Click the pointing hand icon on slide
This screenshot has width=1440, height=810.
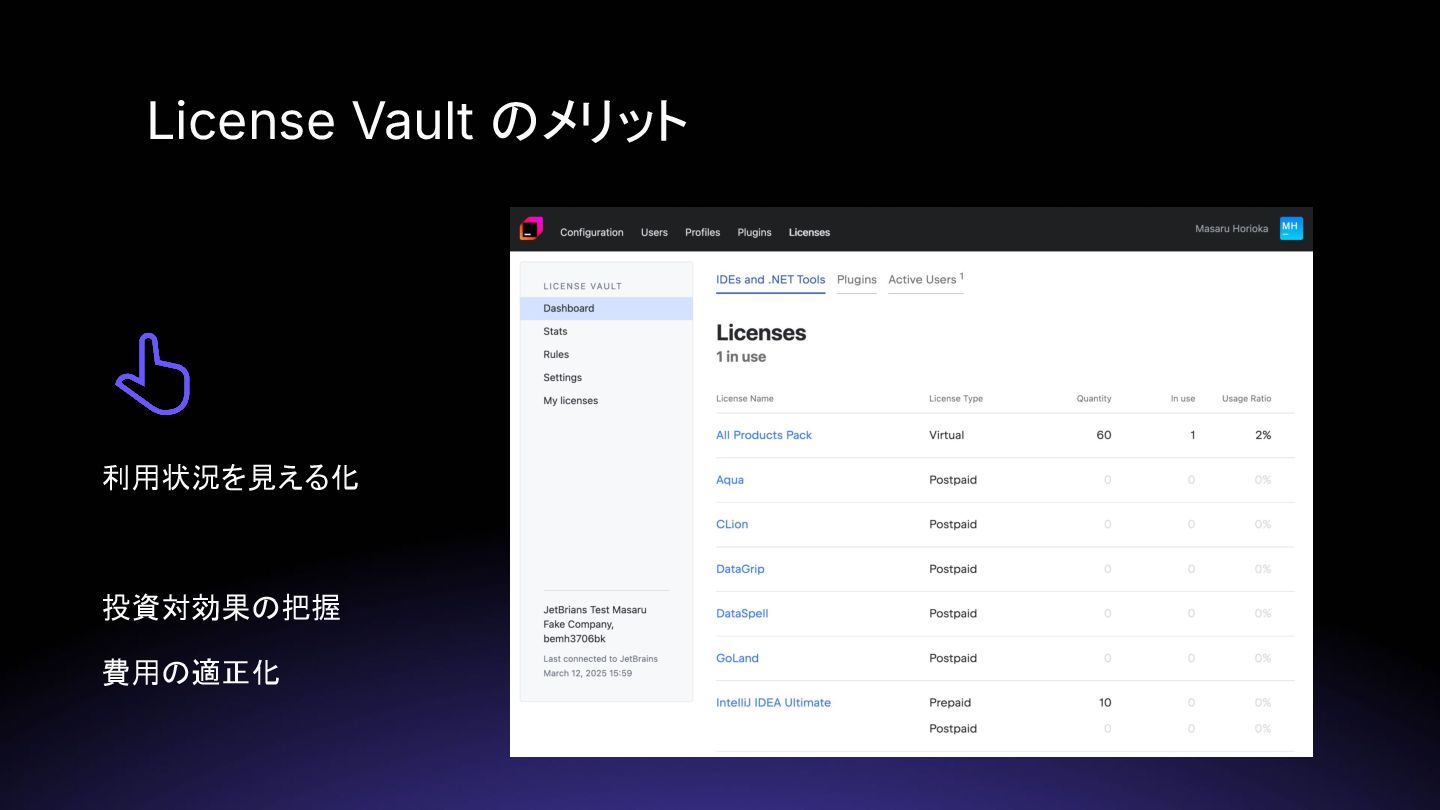tap(154, 373)
